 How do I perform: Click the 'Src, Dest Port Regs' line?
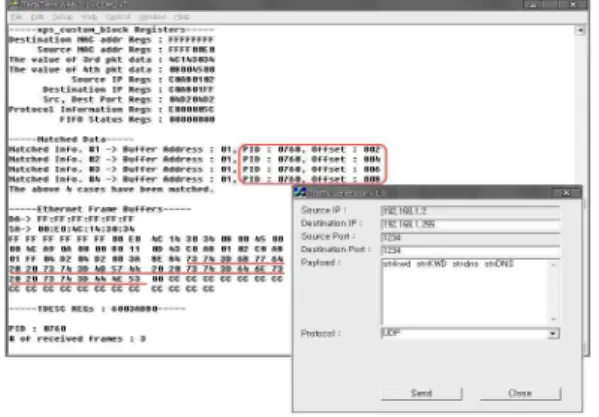(129, 99)
